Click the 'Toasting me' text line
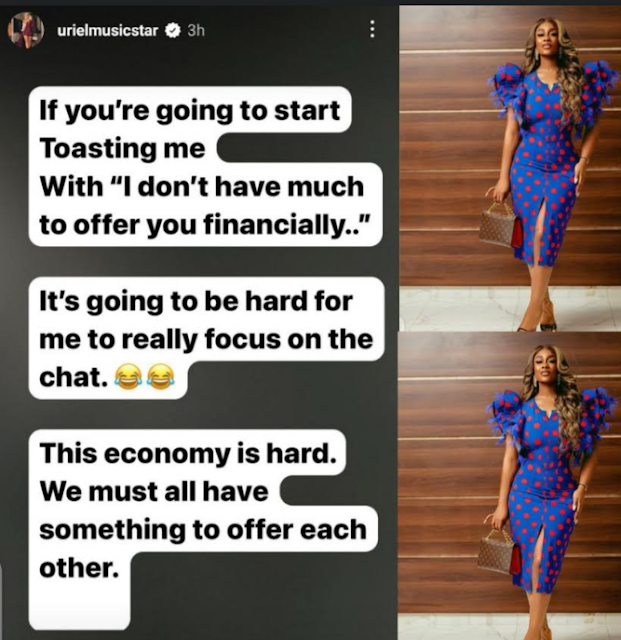The width and height of the screenshot is (621, 640). (122, 148)
